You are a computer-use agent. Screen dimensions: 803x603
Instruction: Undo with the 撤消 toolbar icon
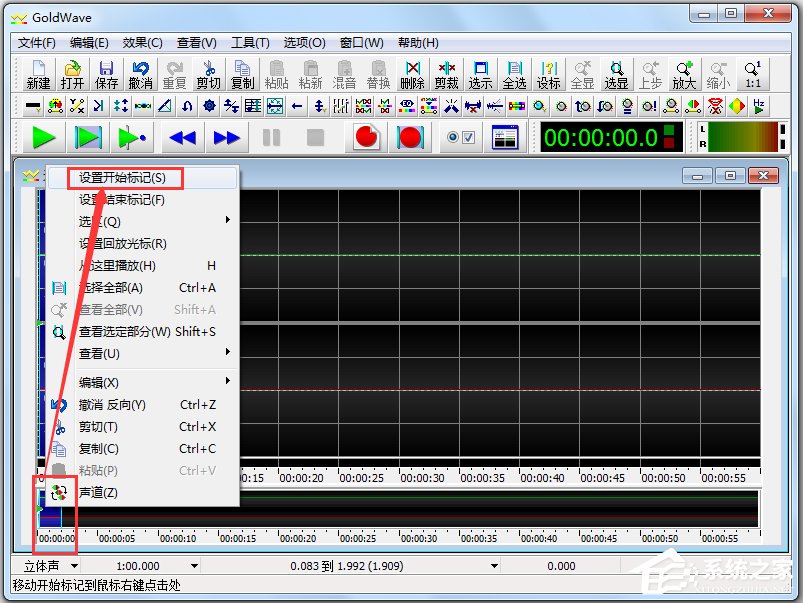(140, 75)
